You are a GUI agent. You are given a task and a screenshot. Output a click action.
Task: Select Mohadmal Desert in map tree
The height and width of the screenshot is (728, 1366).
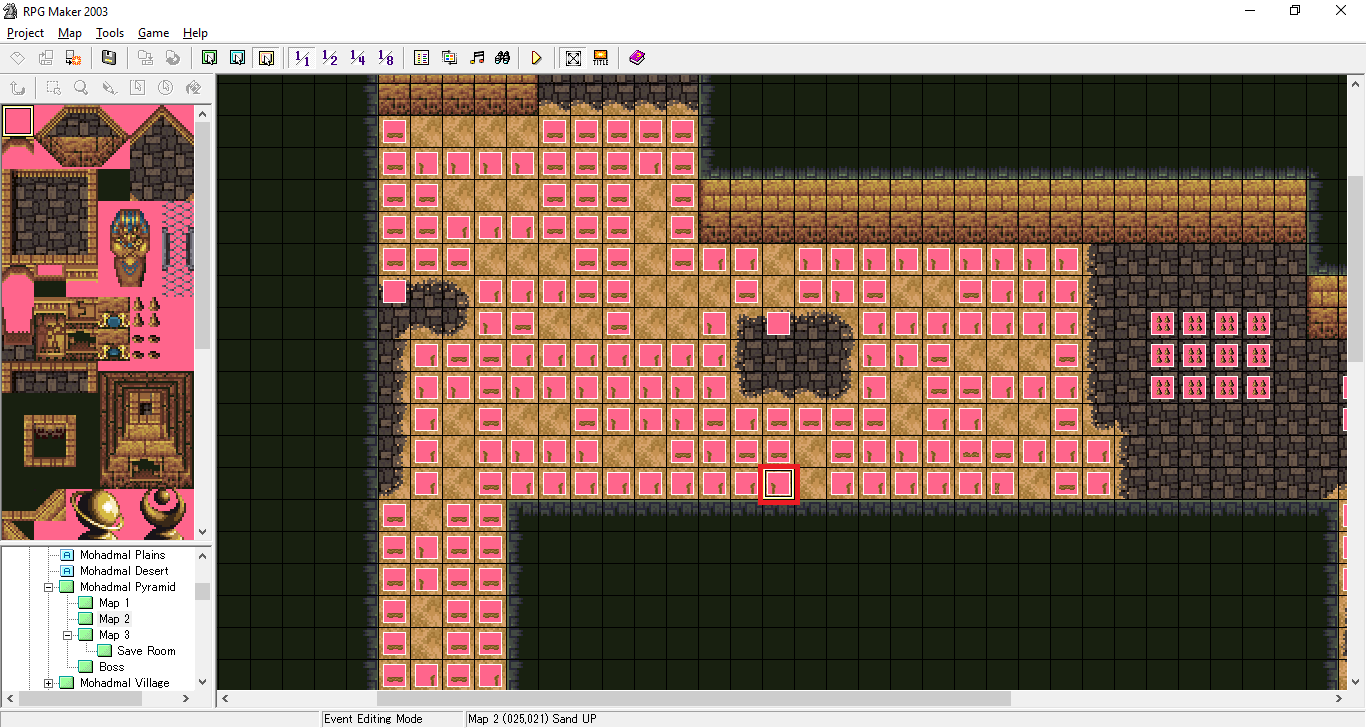124,571
